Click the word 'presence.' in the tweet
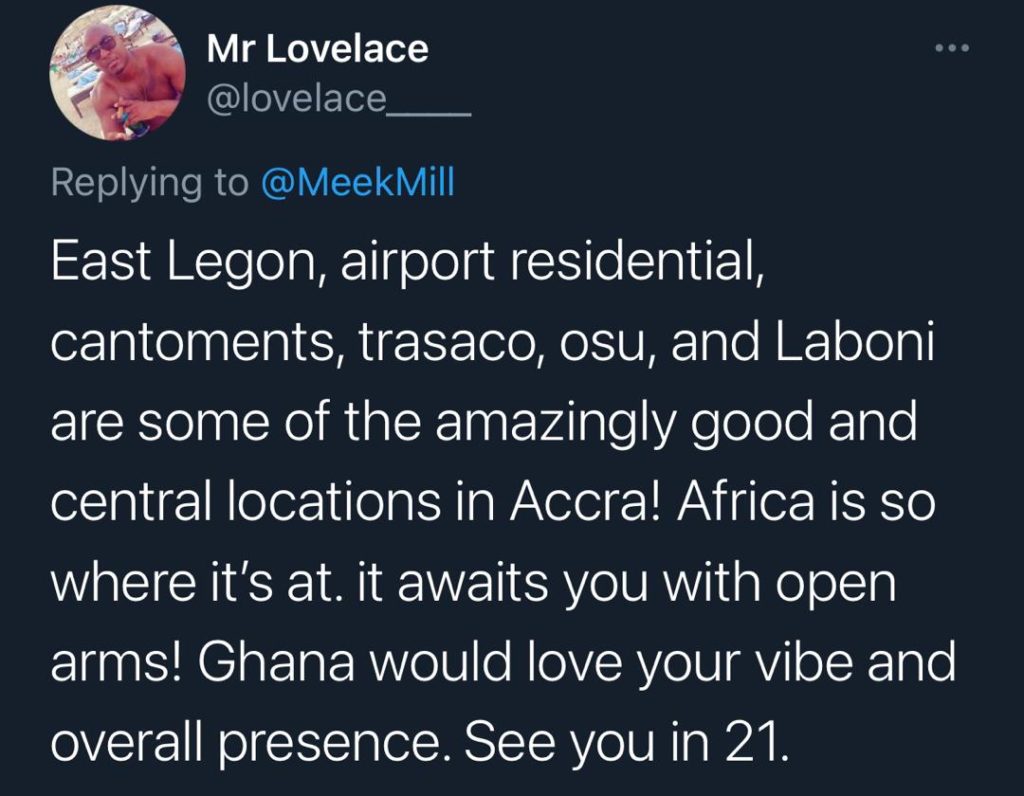 pos(334,743)
